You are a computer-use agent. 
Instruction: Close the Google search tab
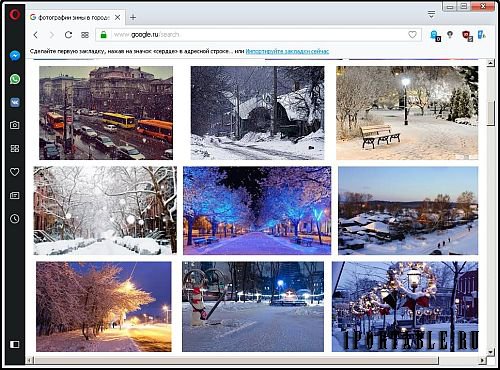click(x=118, y=17)
